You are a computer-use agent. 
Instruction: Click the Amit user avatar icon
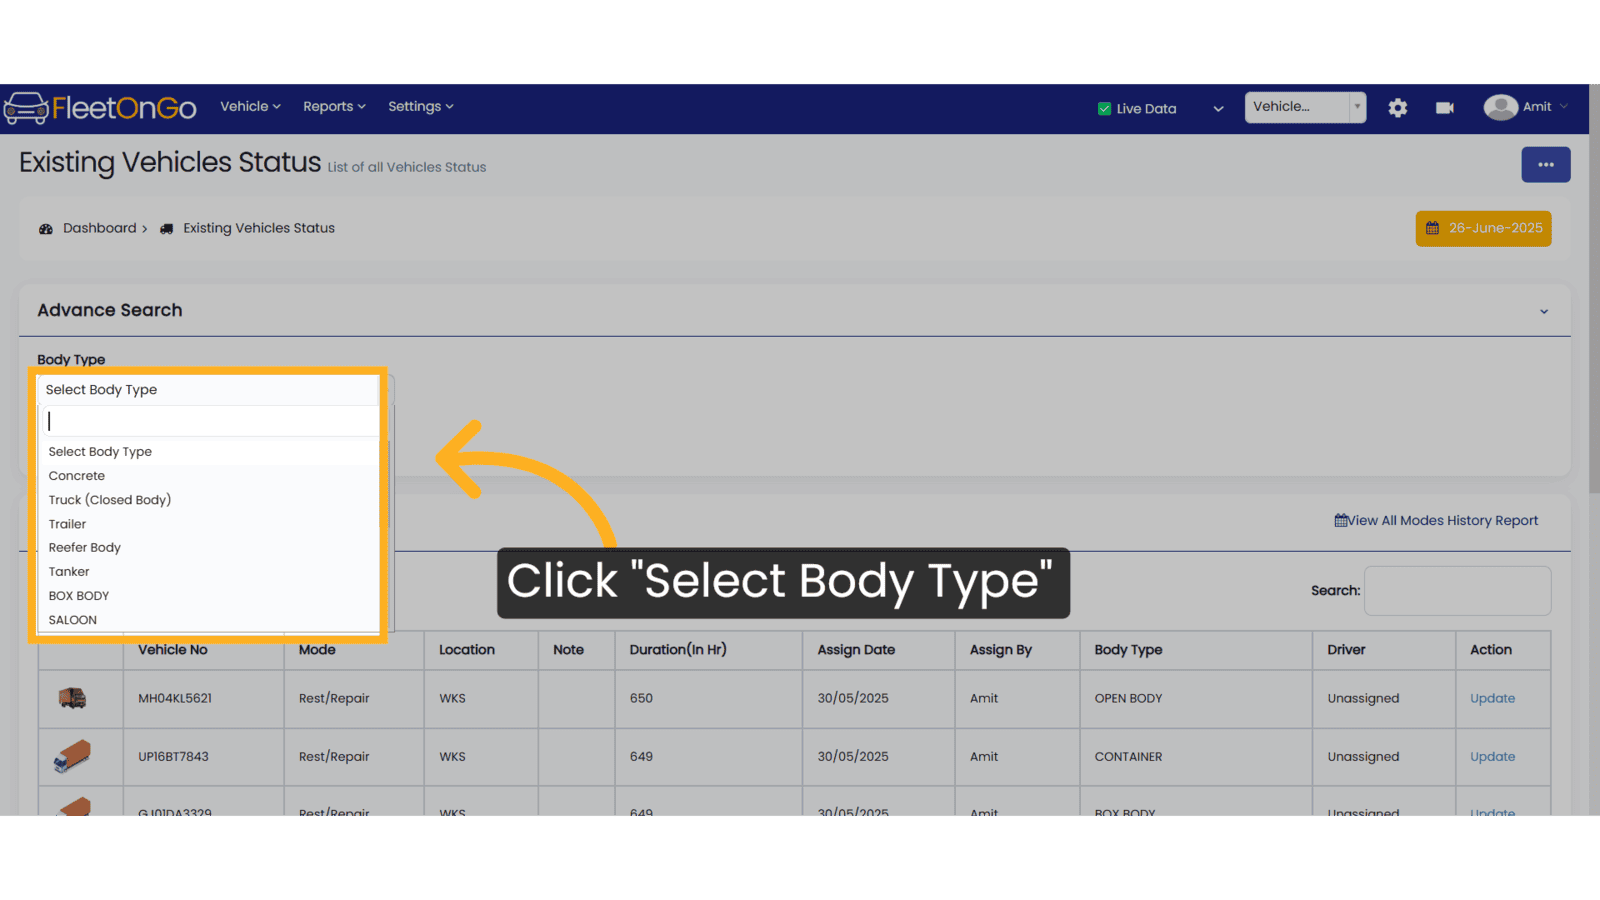pos(1500,107)
